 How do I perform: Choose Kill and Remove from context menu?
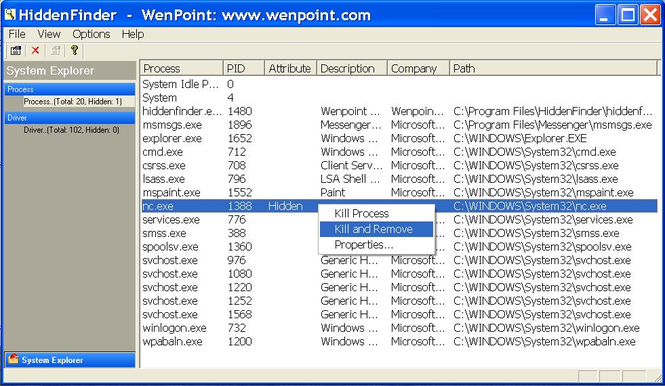coord(376,229)
